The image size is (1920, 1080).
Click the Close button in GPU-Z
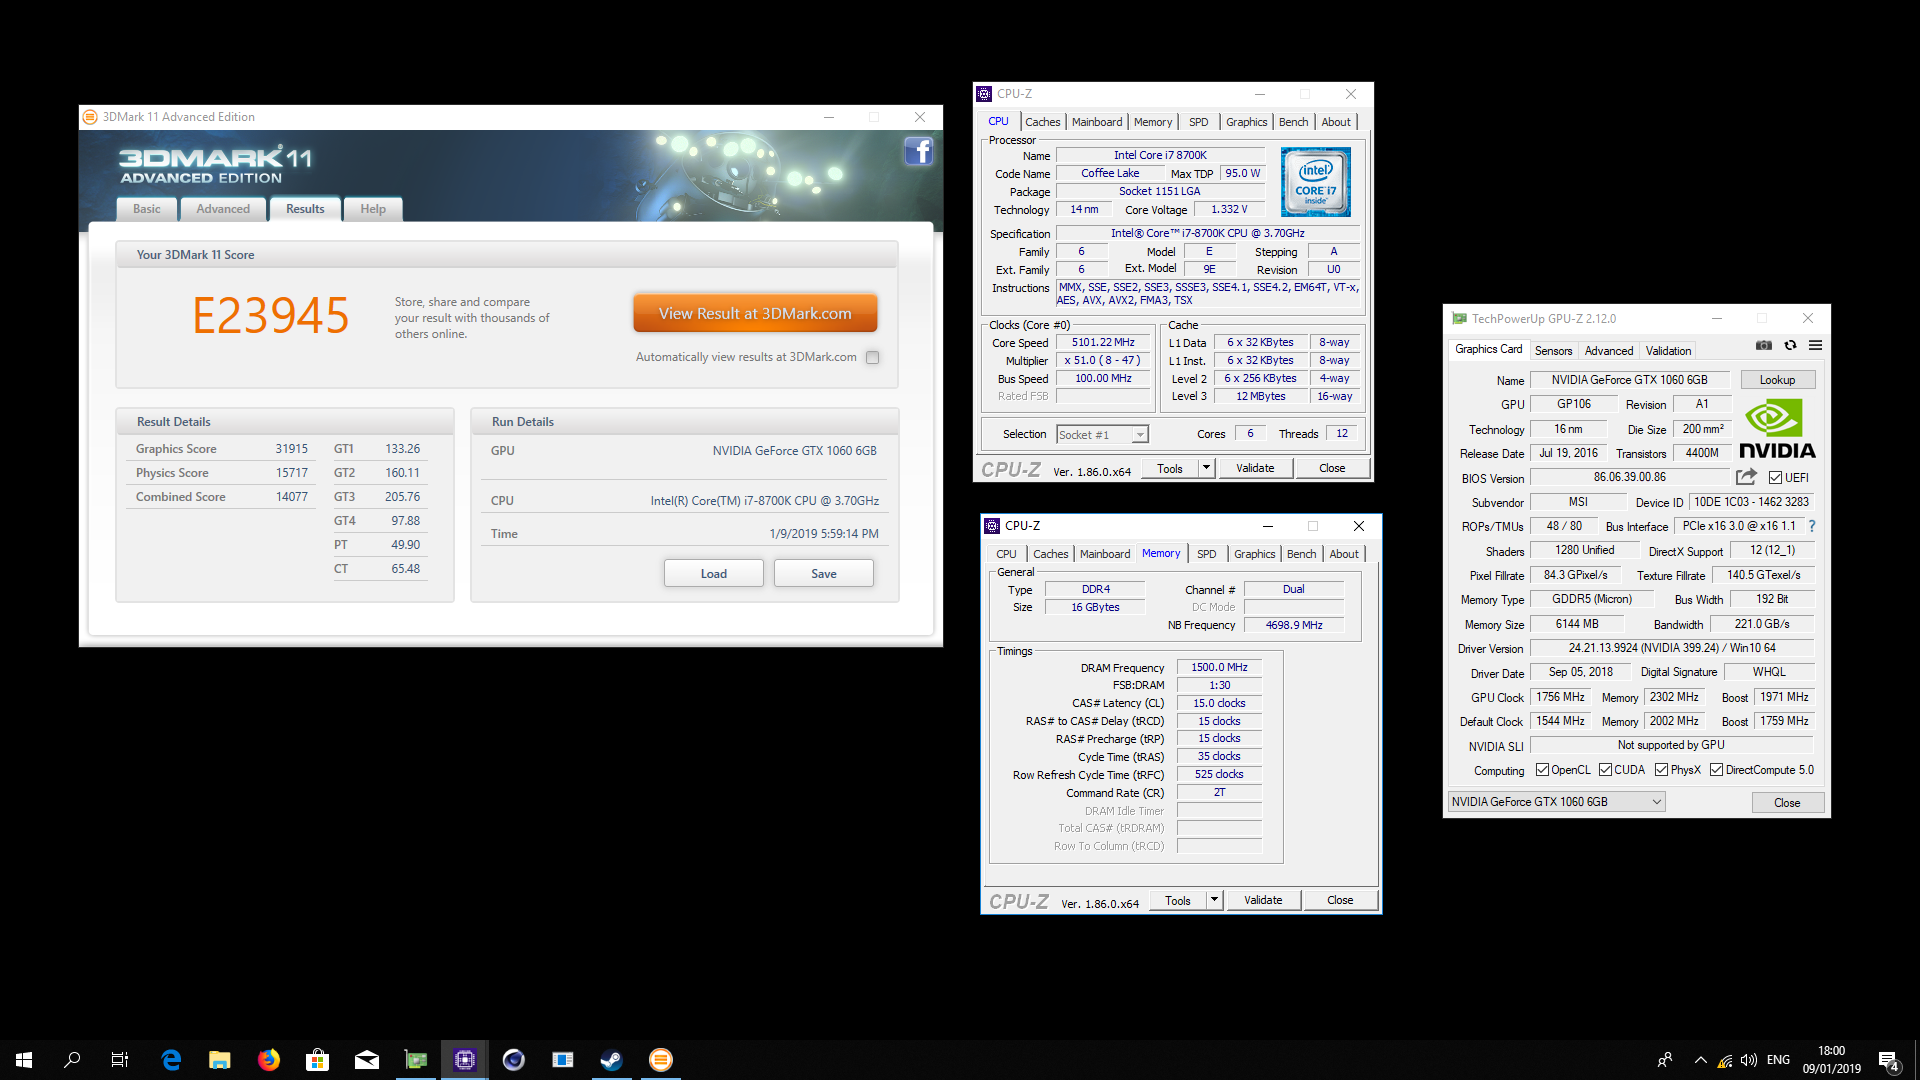(1787, 803)
